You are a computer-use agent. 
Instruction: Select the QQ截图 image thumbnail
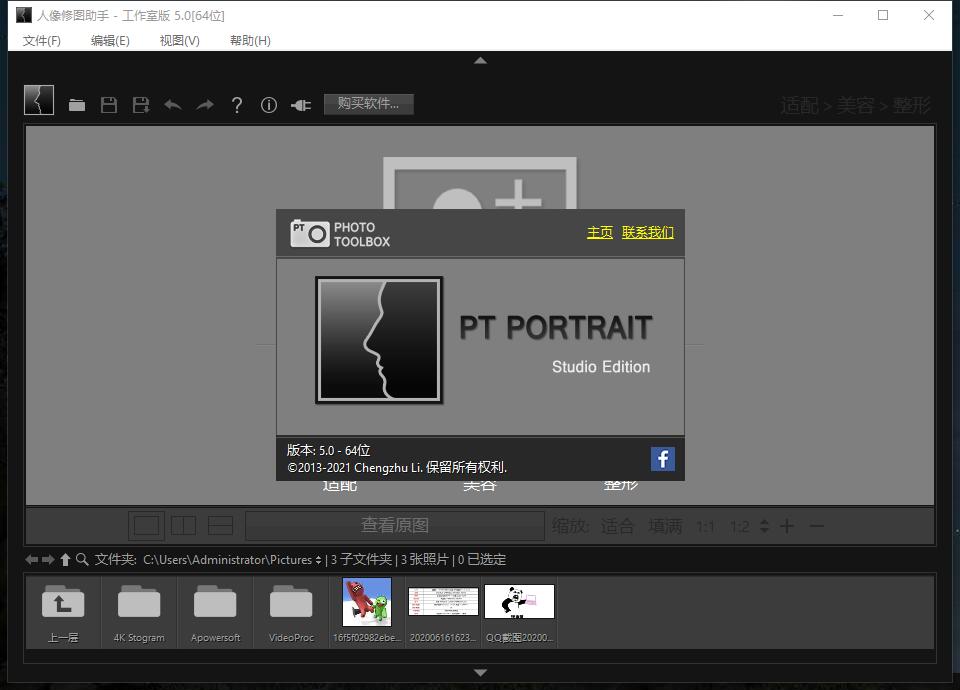[x=519, y=601]
